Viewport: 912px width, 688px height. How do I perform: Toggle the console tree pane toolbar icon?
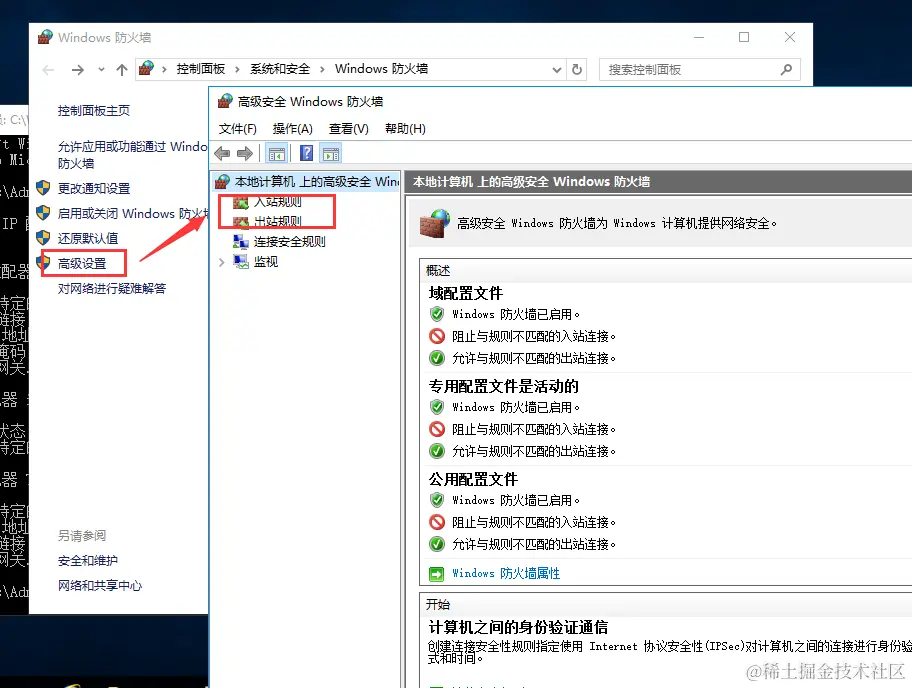click(x=277, y=154)
